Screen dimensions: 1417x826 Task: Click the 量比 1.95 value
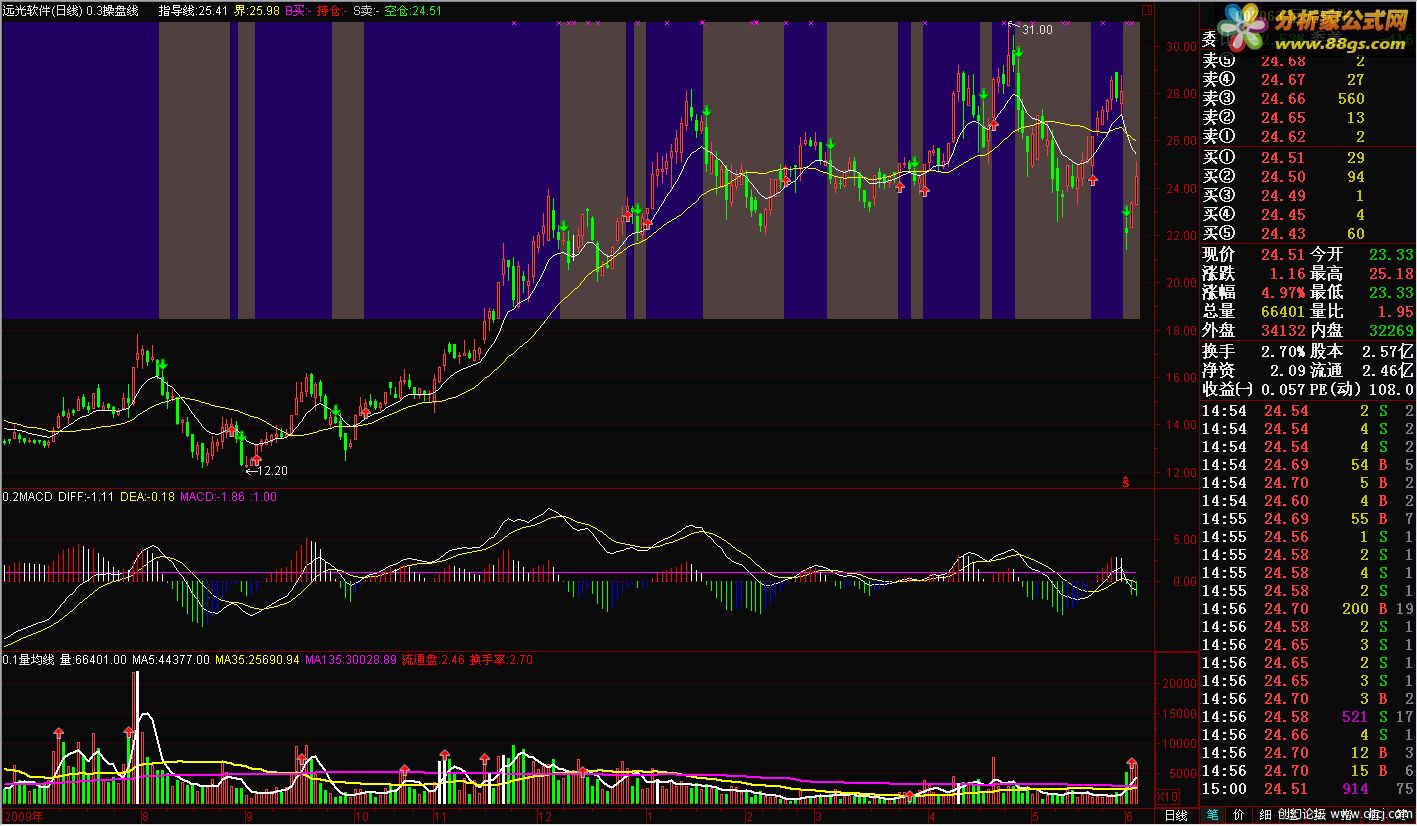coord(1395,311)
